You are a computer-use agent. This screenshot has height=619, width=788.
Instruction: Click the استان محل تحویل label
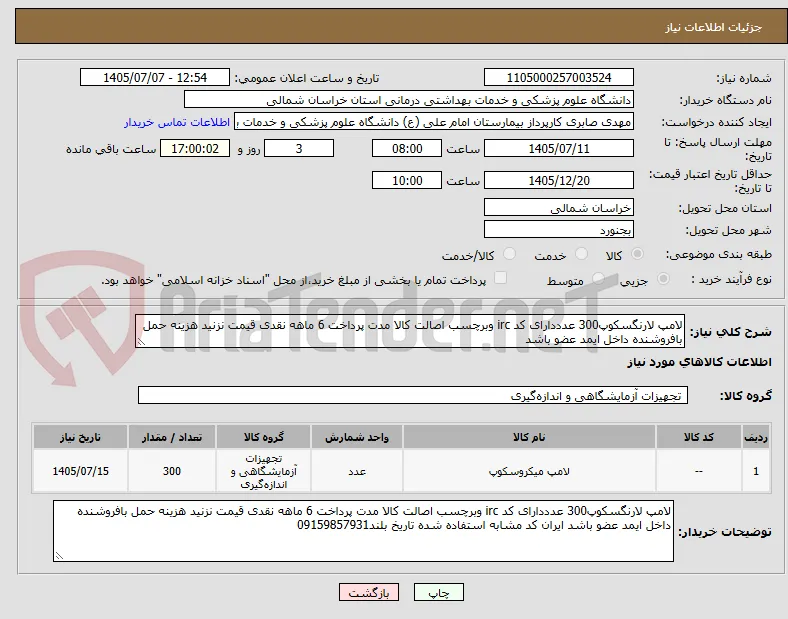[x=725, y=209]
